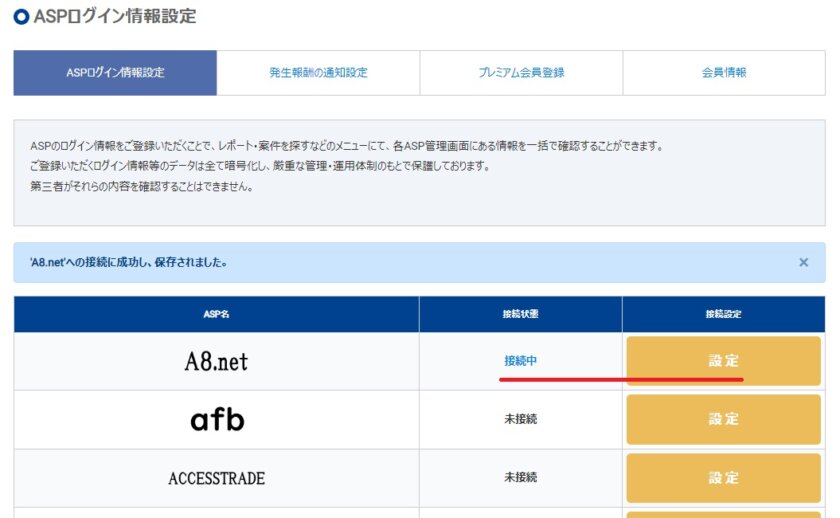
Task: Select the A8.net logo
Action: (x=216, y=362)
